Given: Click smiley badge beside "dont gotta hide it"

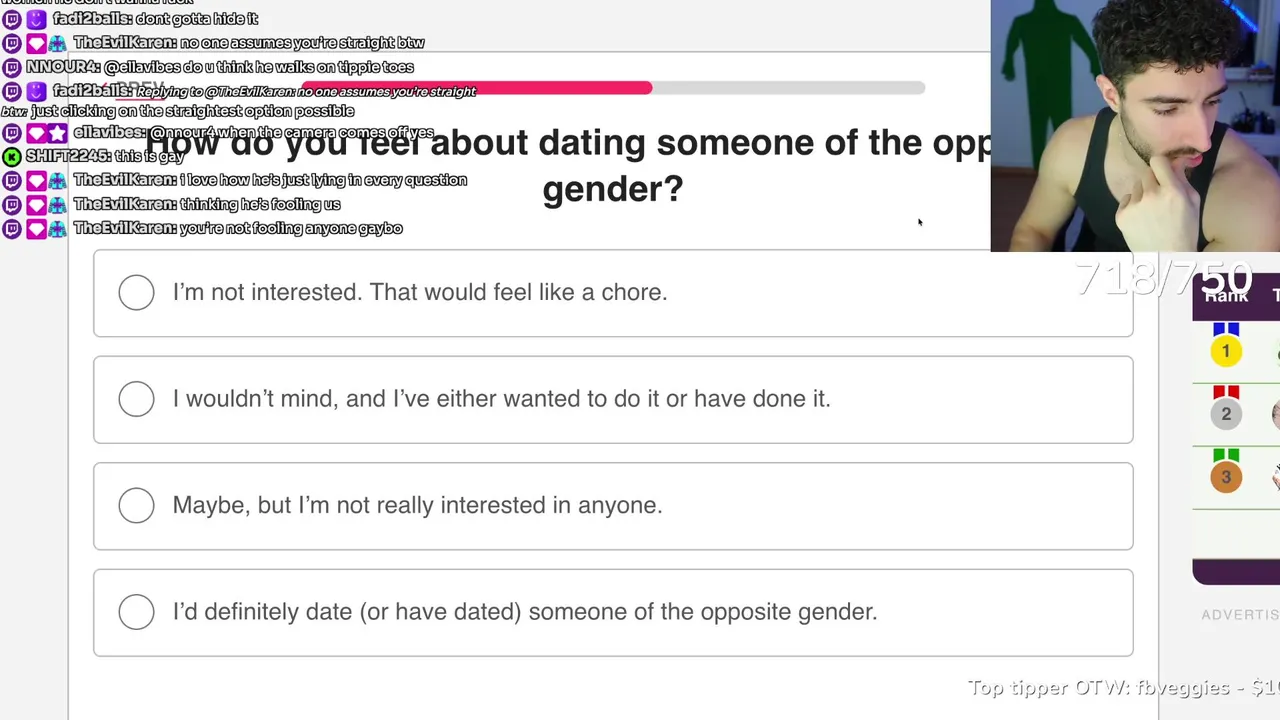Looking at the screenshot, I should [x=36, y=19].
